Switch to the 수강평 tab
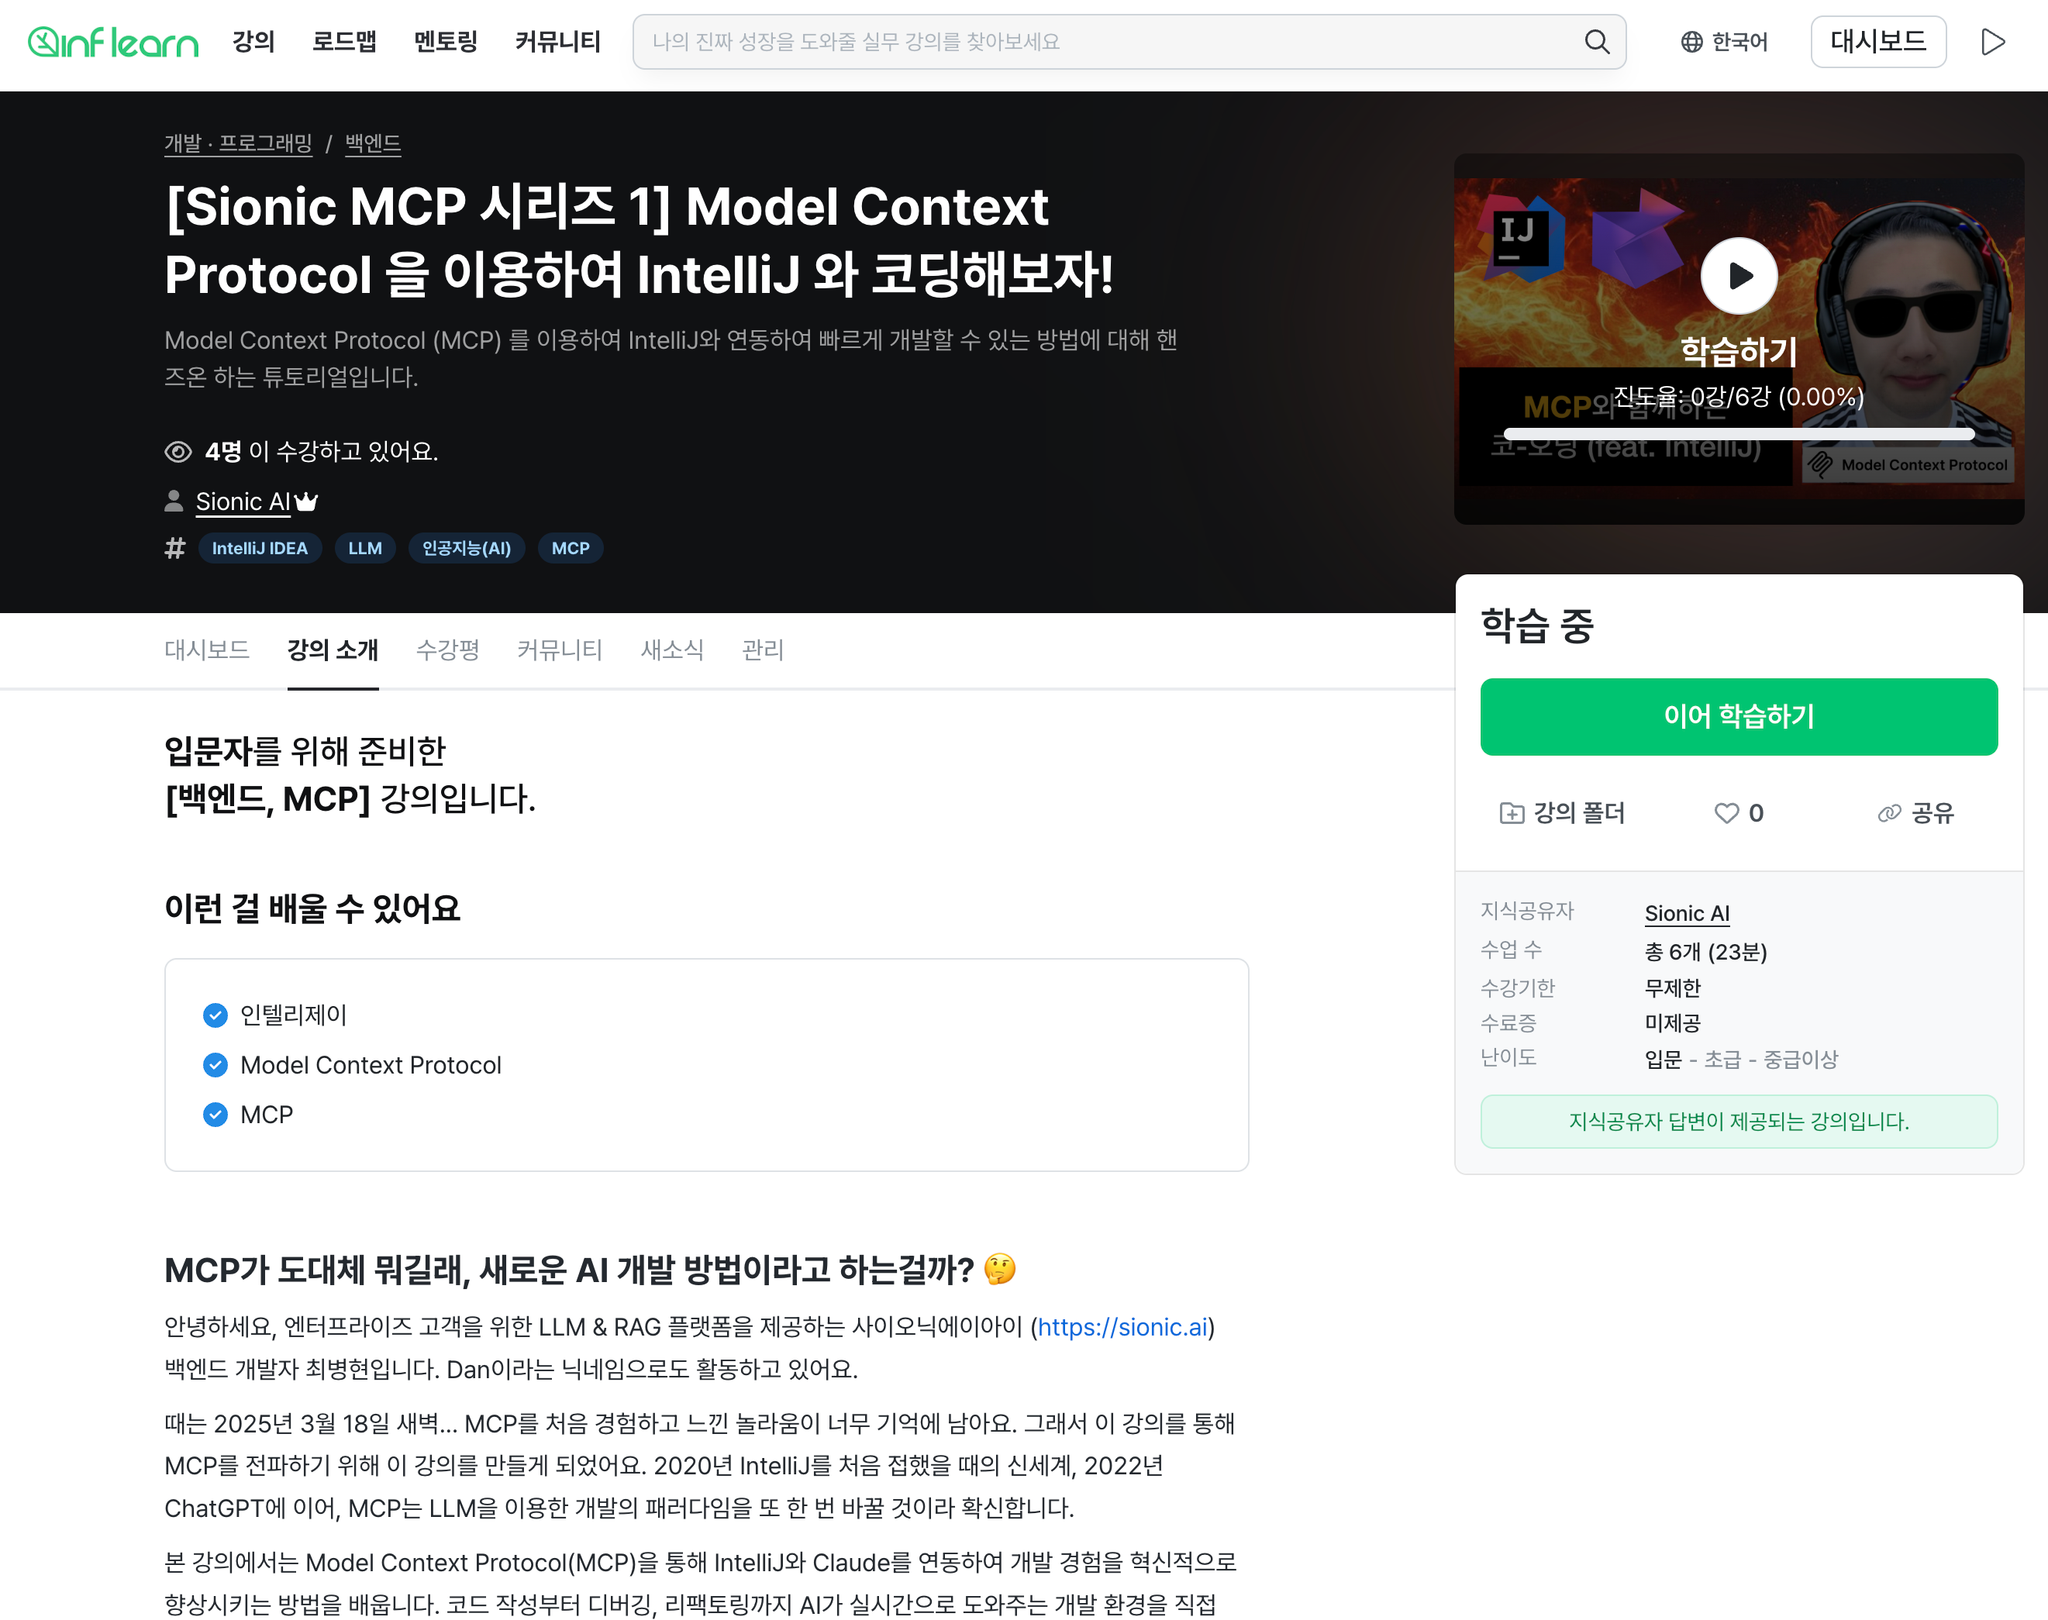The image size is (2048, 1620). pyautogui.click(x=447, y=650)
